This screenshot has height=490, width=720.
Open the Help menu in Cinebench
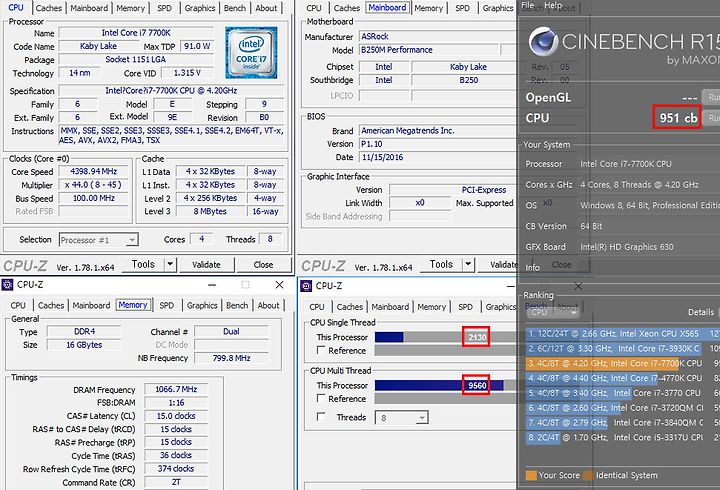tap(553, 5)
